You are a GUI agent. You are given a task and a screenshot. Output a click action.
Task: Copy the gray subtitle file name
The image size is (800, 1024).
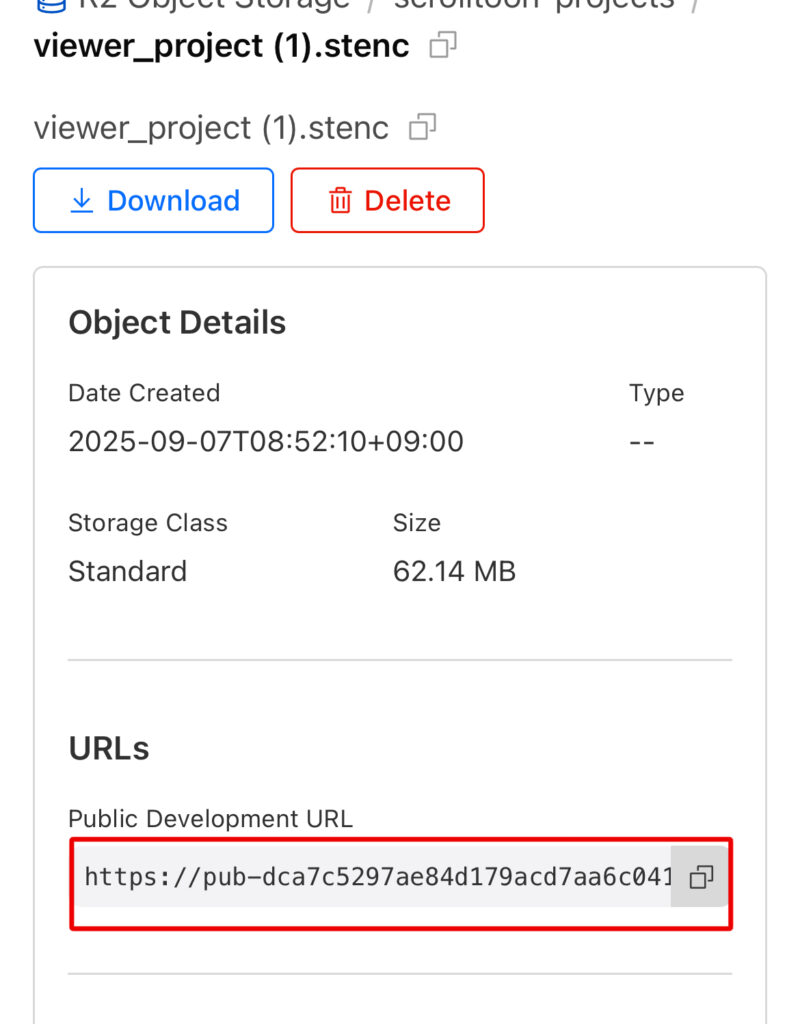click(423, 128)
